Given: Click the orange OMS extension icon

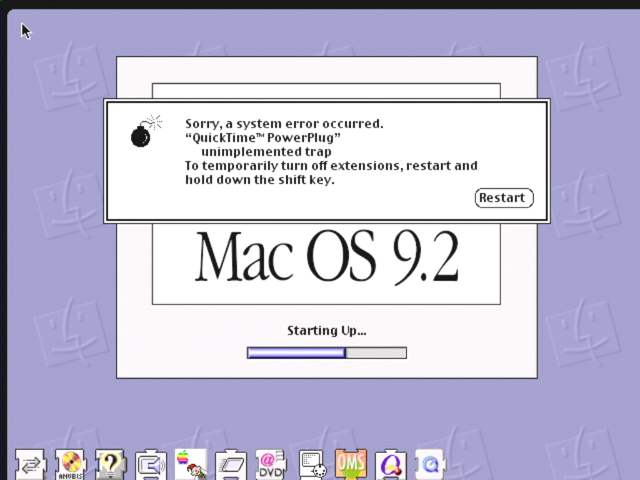Looking at the screenshot, I should (351, 464).
